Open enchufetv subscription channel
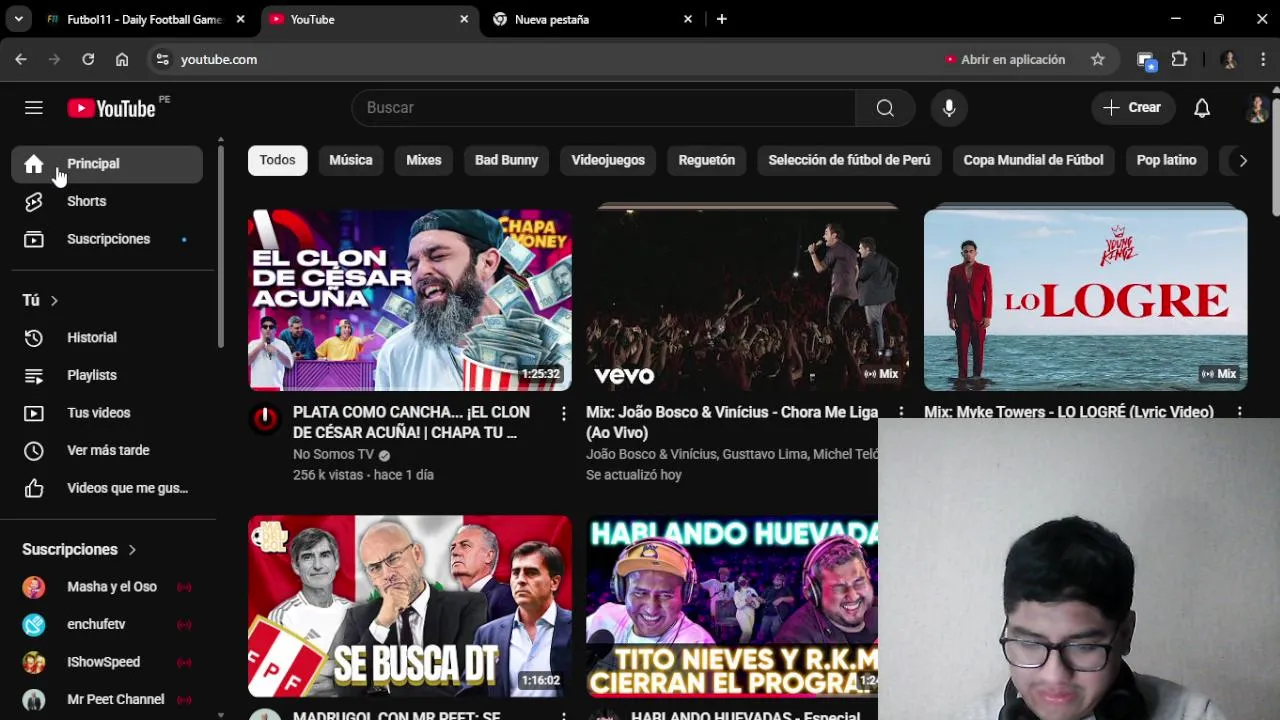The image size is (1280, 720). [x=107, y=624]
